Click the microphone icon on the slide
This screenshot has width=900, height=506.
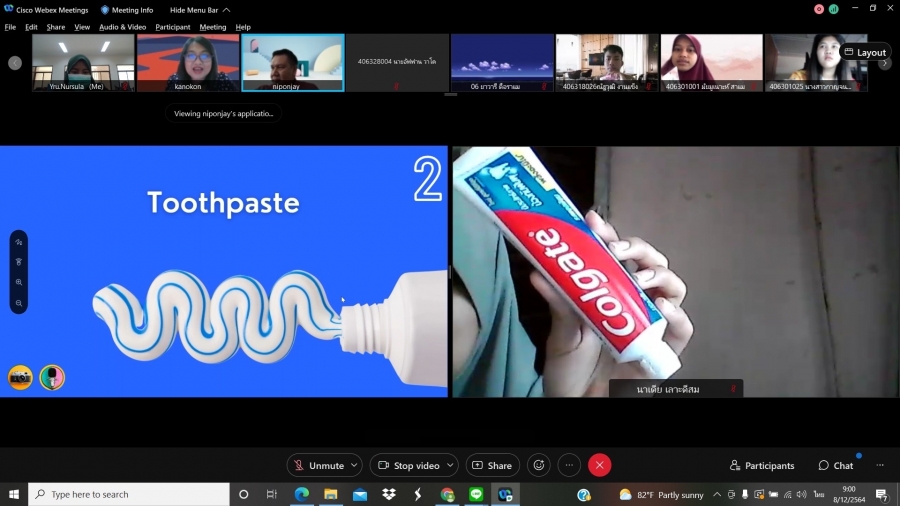click(52, 377)
